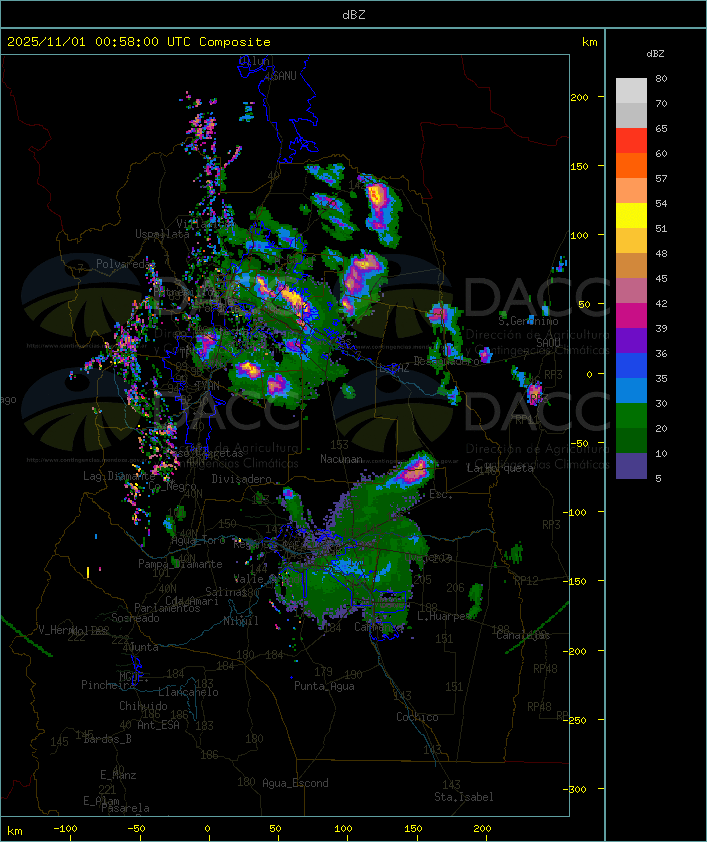Click the 'Parlamentos' map label
Viewport: 707px width, 842px height.
(x=167, y=608)
